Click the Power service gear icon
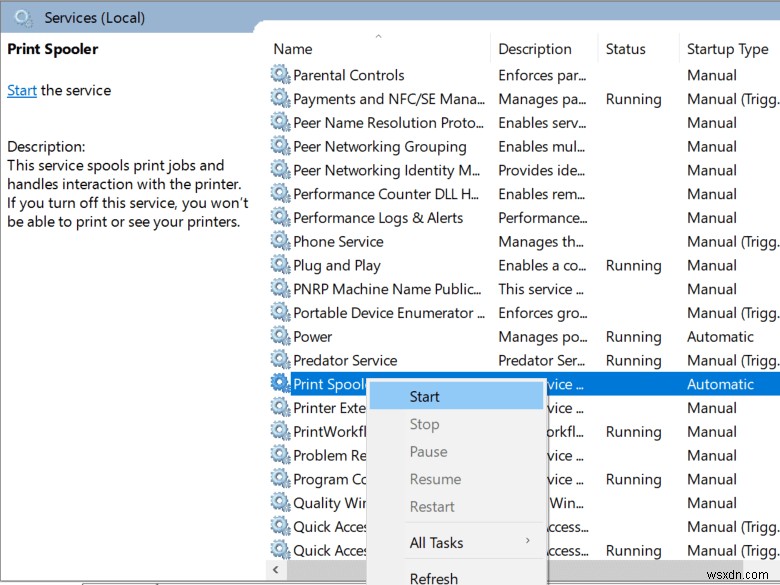Screen dimensions: 780x585 281,336
